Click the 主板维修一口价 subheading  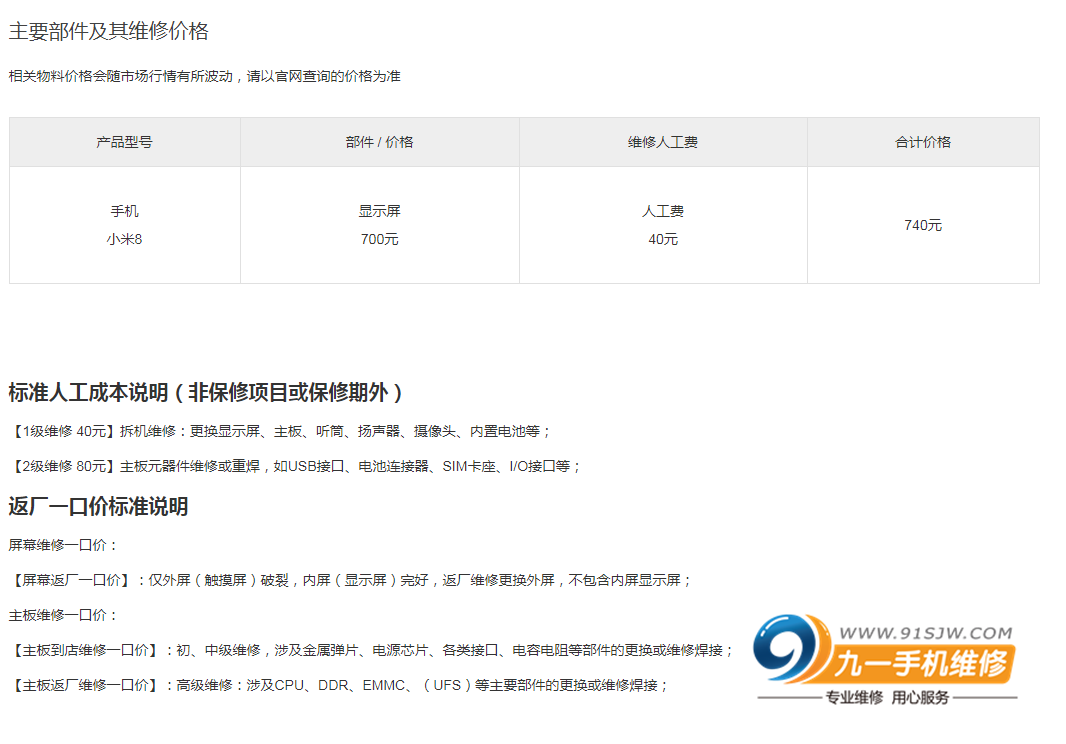click(63, 615)
